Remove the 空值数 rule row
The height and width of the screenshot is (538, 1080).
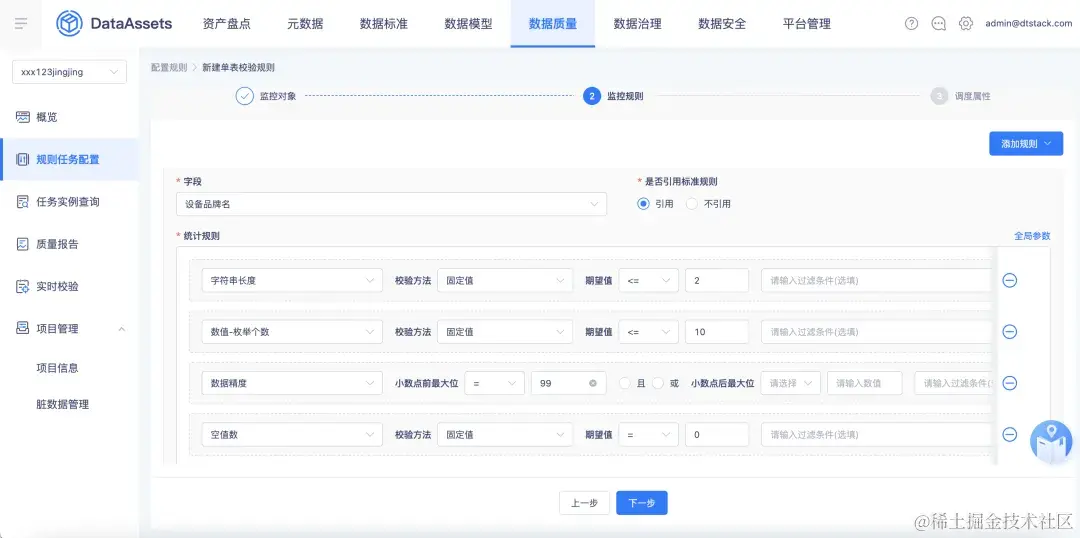(x=1010, y=434)
